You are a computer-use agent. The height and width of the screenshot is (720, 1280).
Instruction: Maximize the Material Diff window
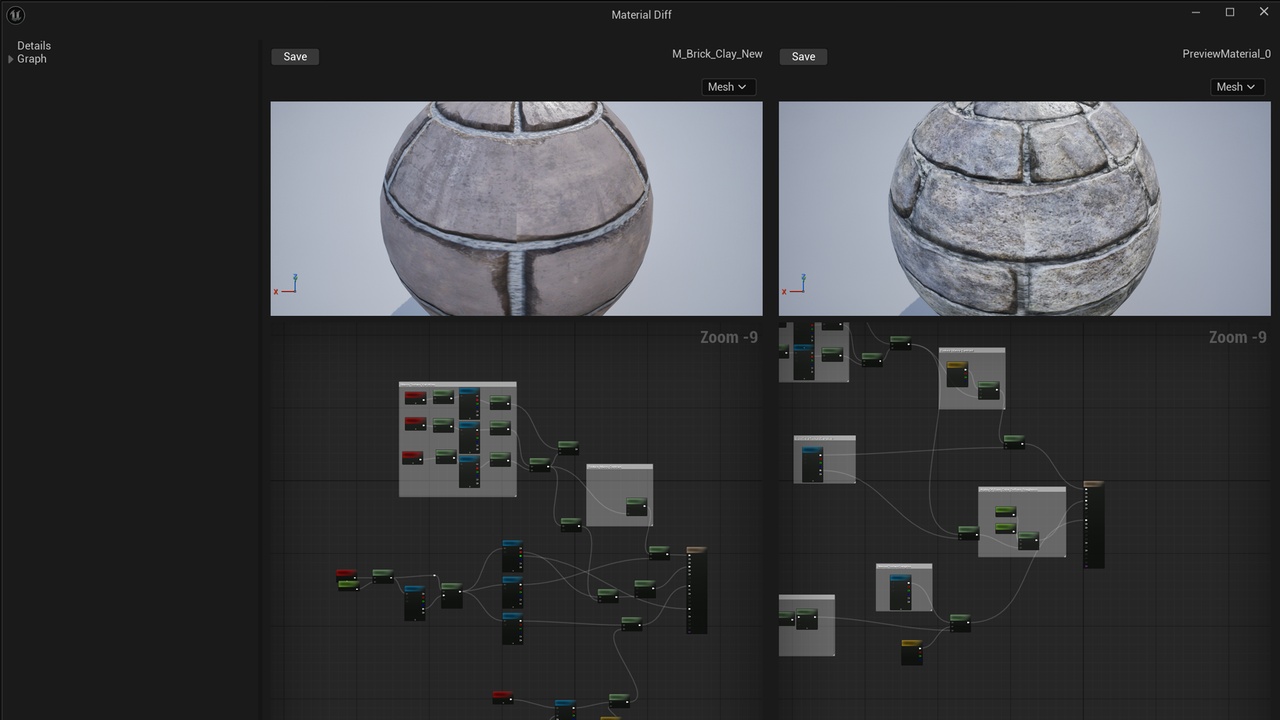1230,12
